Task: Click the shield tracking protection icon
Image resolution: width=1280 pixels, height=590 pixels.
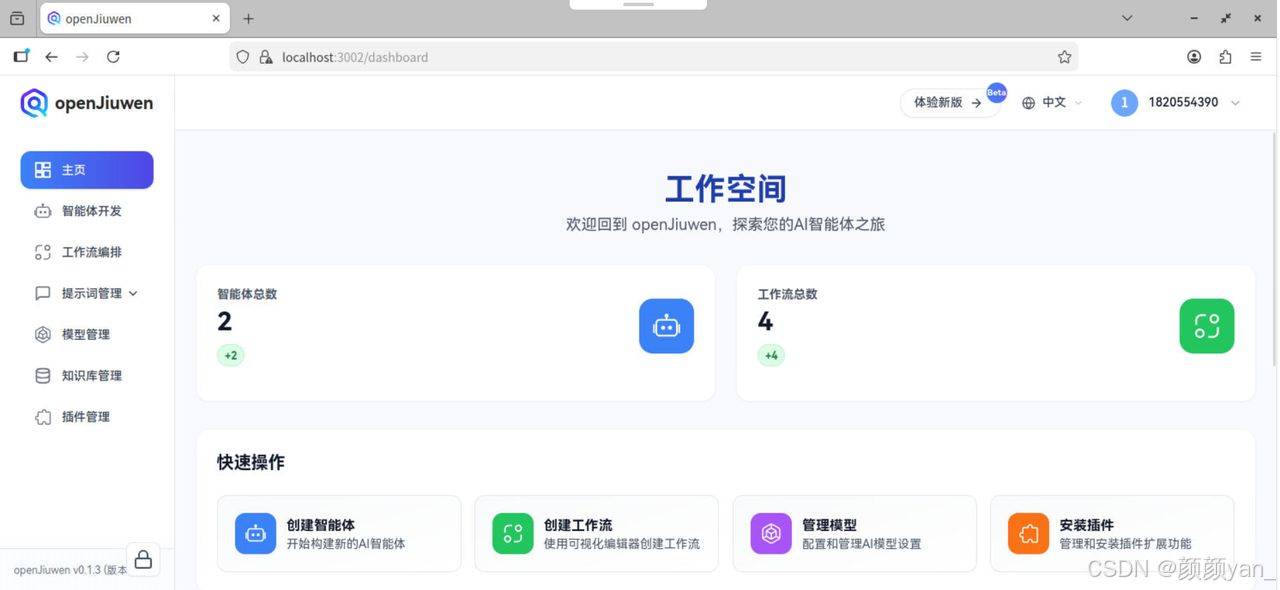Action: [243, 57]
